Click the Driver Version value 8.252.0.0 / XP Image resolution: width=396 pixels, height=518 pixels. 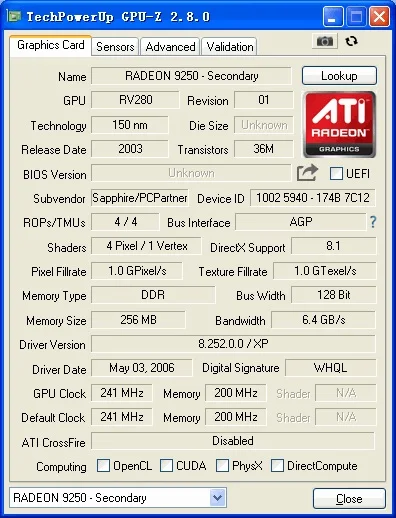point(233,344)
